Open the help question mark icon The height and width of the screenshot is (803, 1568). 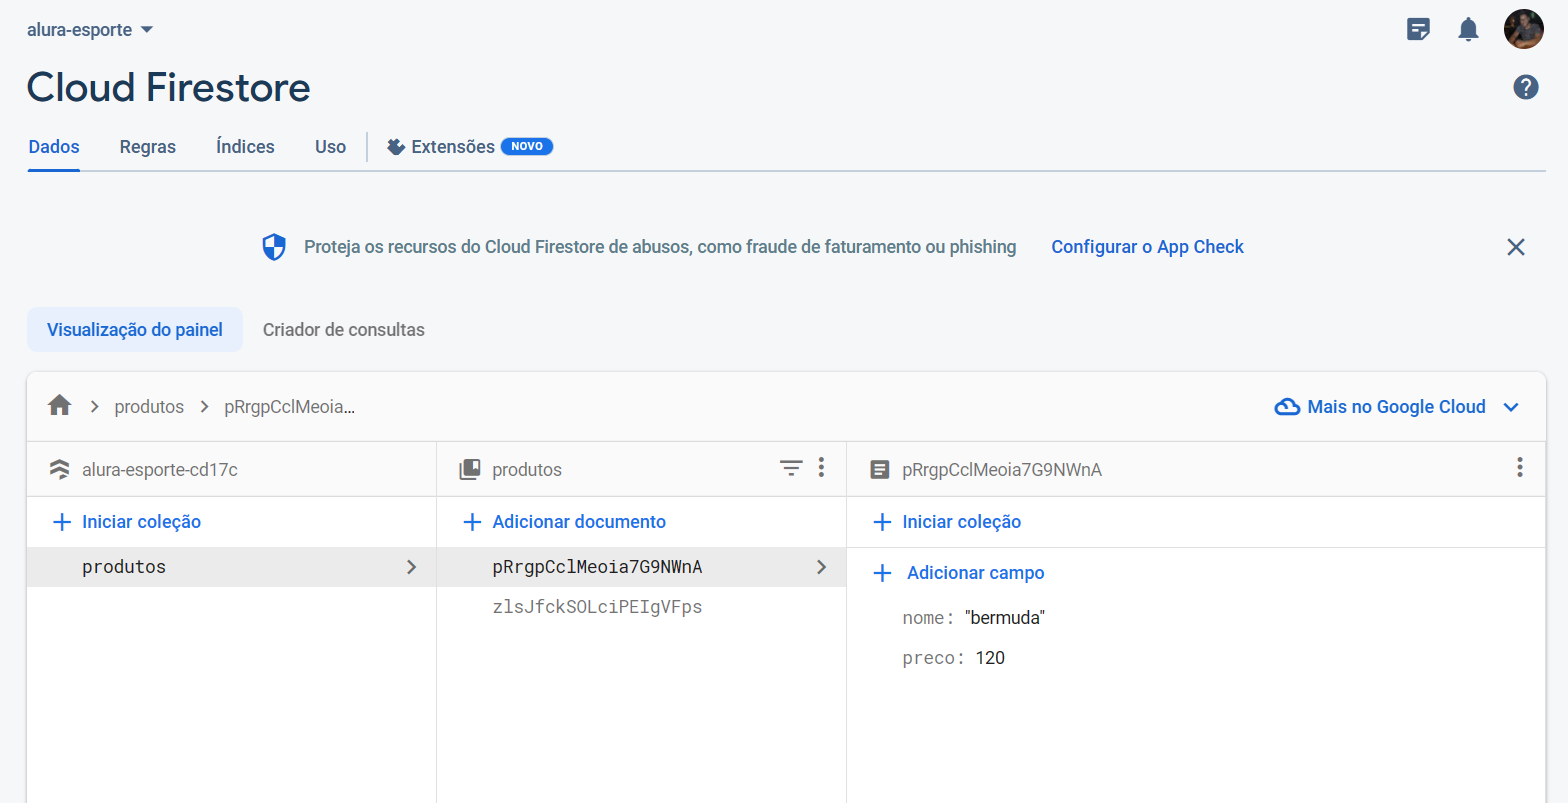1526,87
